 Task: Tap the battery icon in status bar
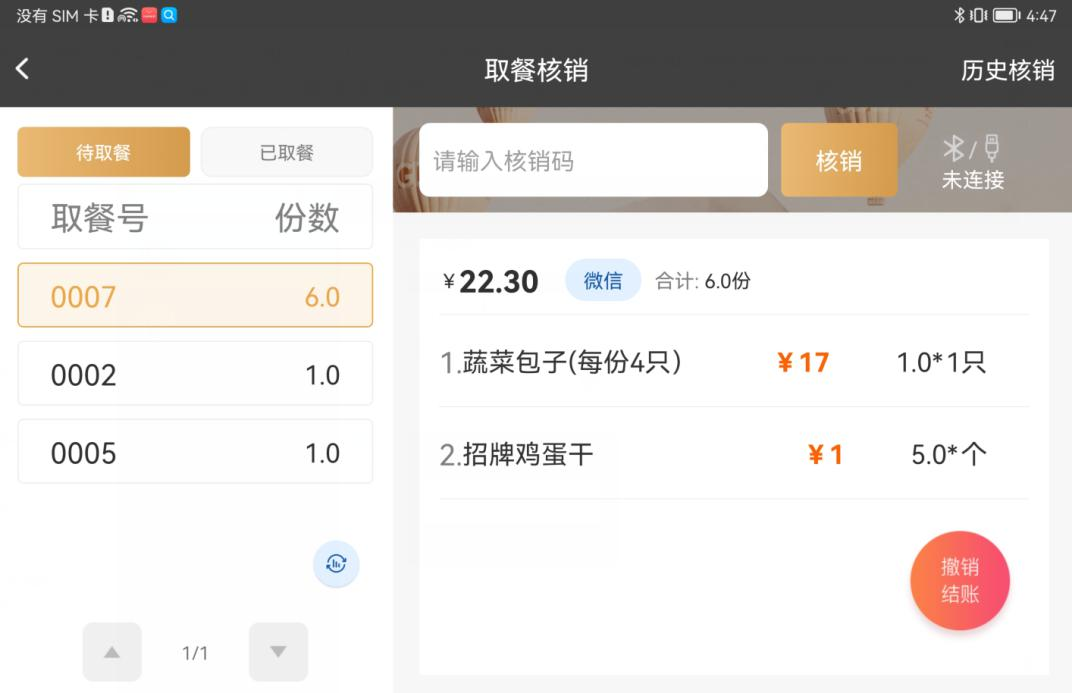tap(1005, 15)
